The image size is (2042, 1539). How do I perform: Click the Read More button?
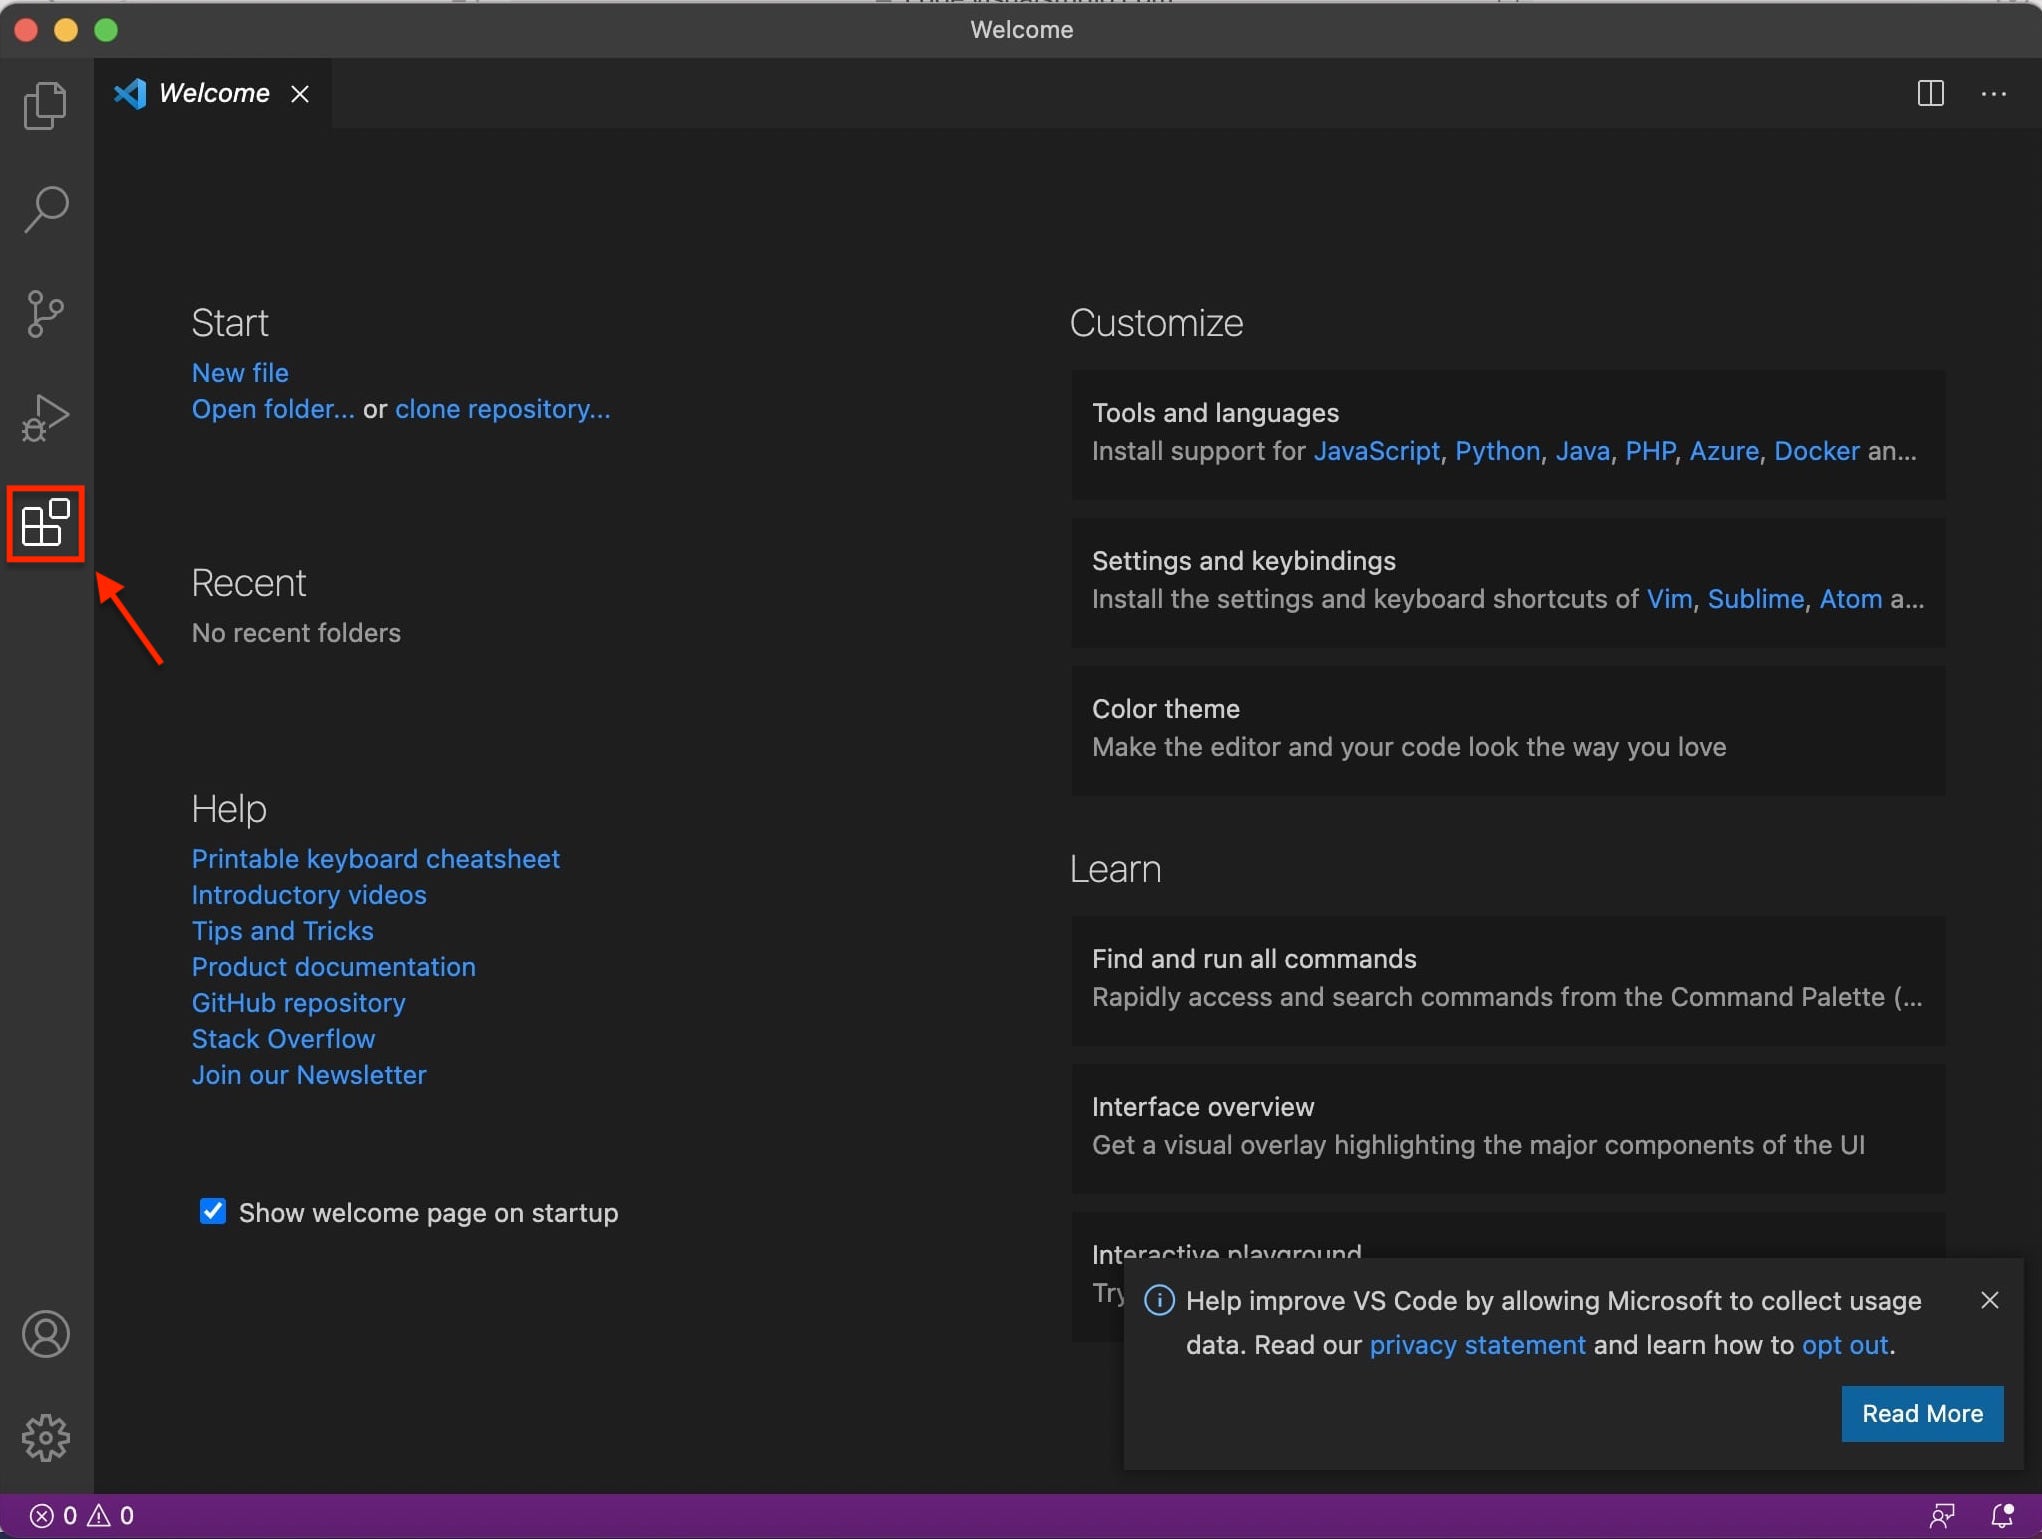pos(1922,1413)
